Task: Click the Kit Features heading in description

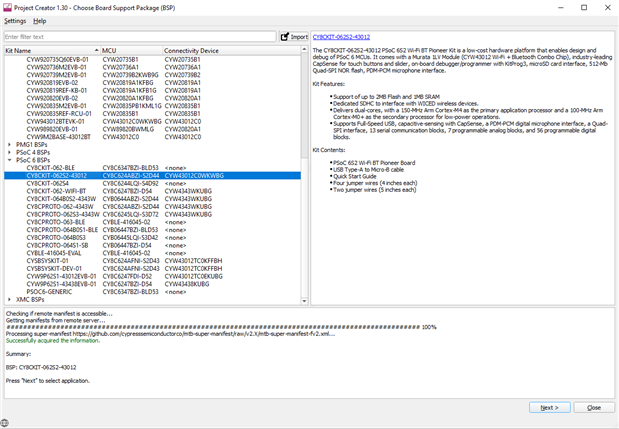Action: 328,84
